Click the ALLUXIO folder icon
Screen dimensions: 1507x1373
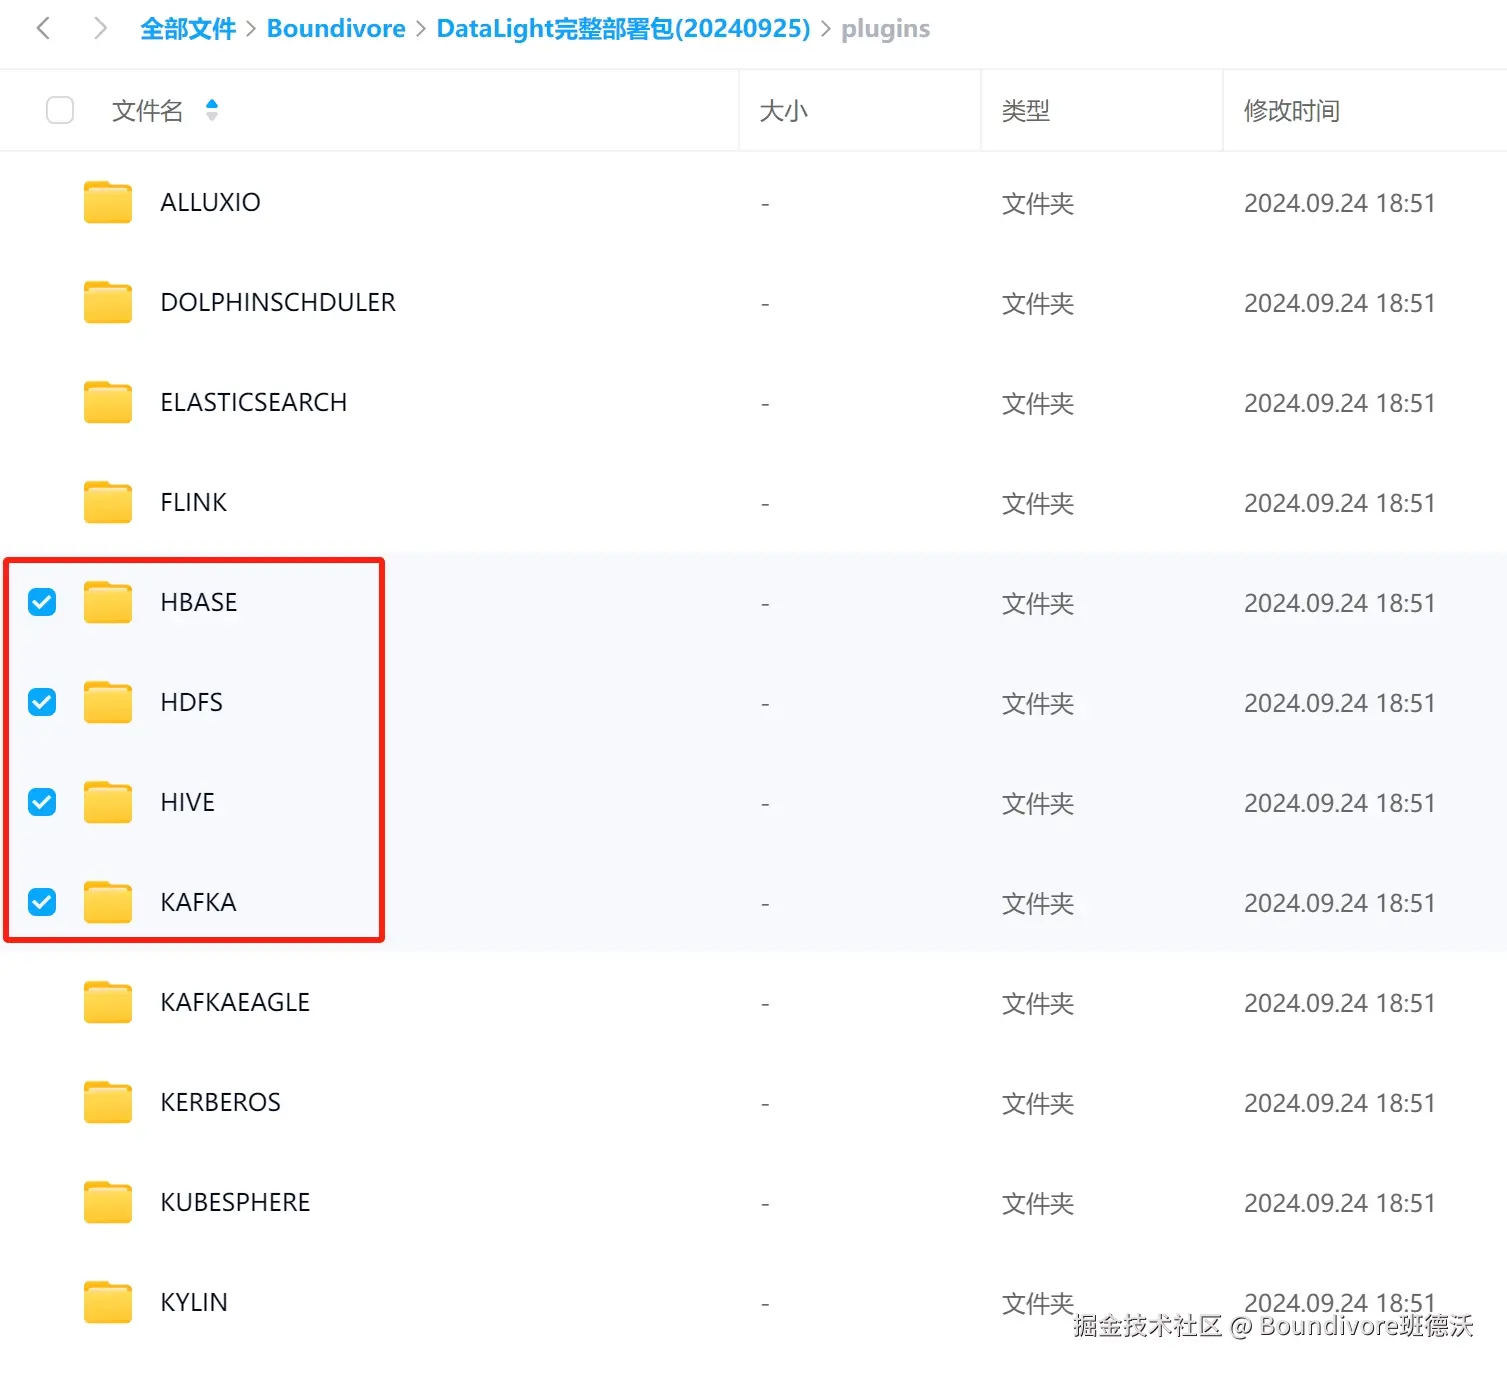[x=108, y=202]
